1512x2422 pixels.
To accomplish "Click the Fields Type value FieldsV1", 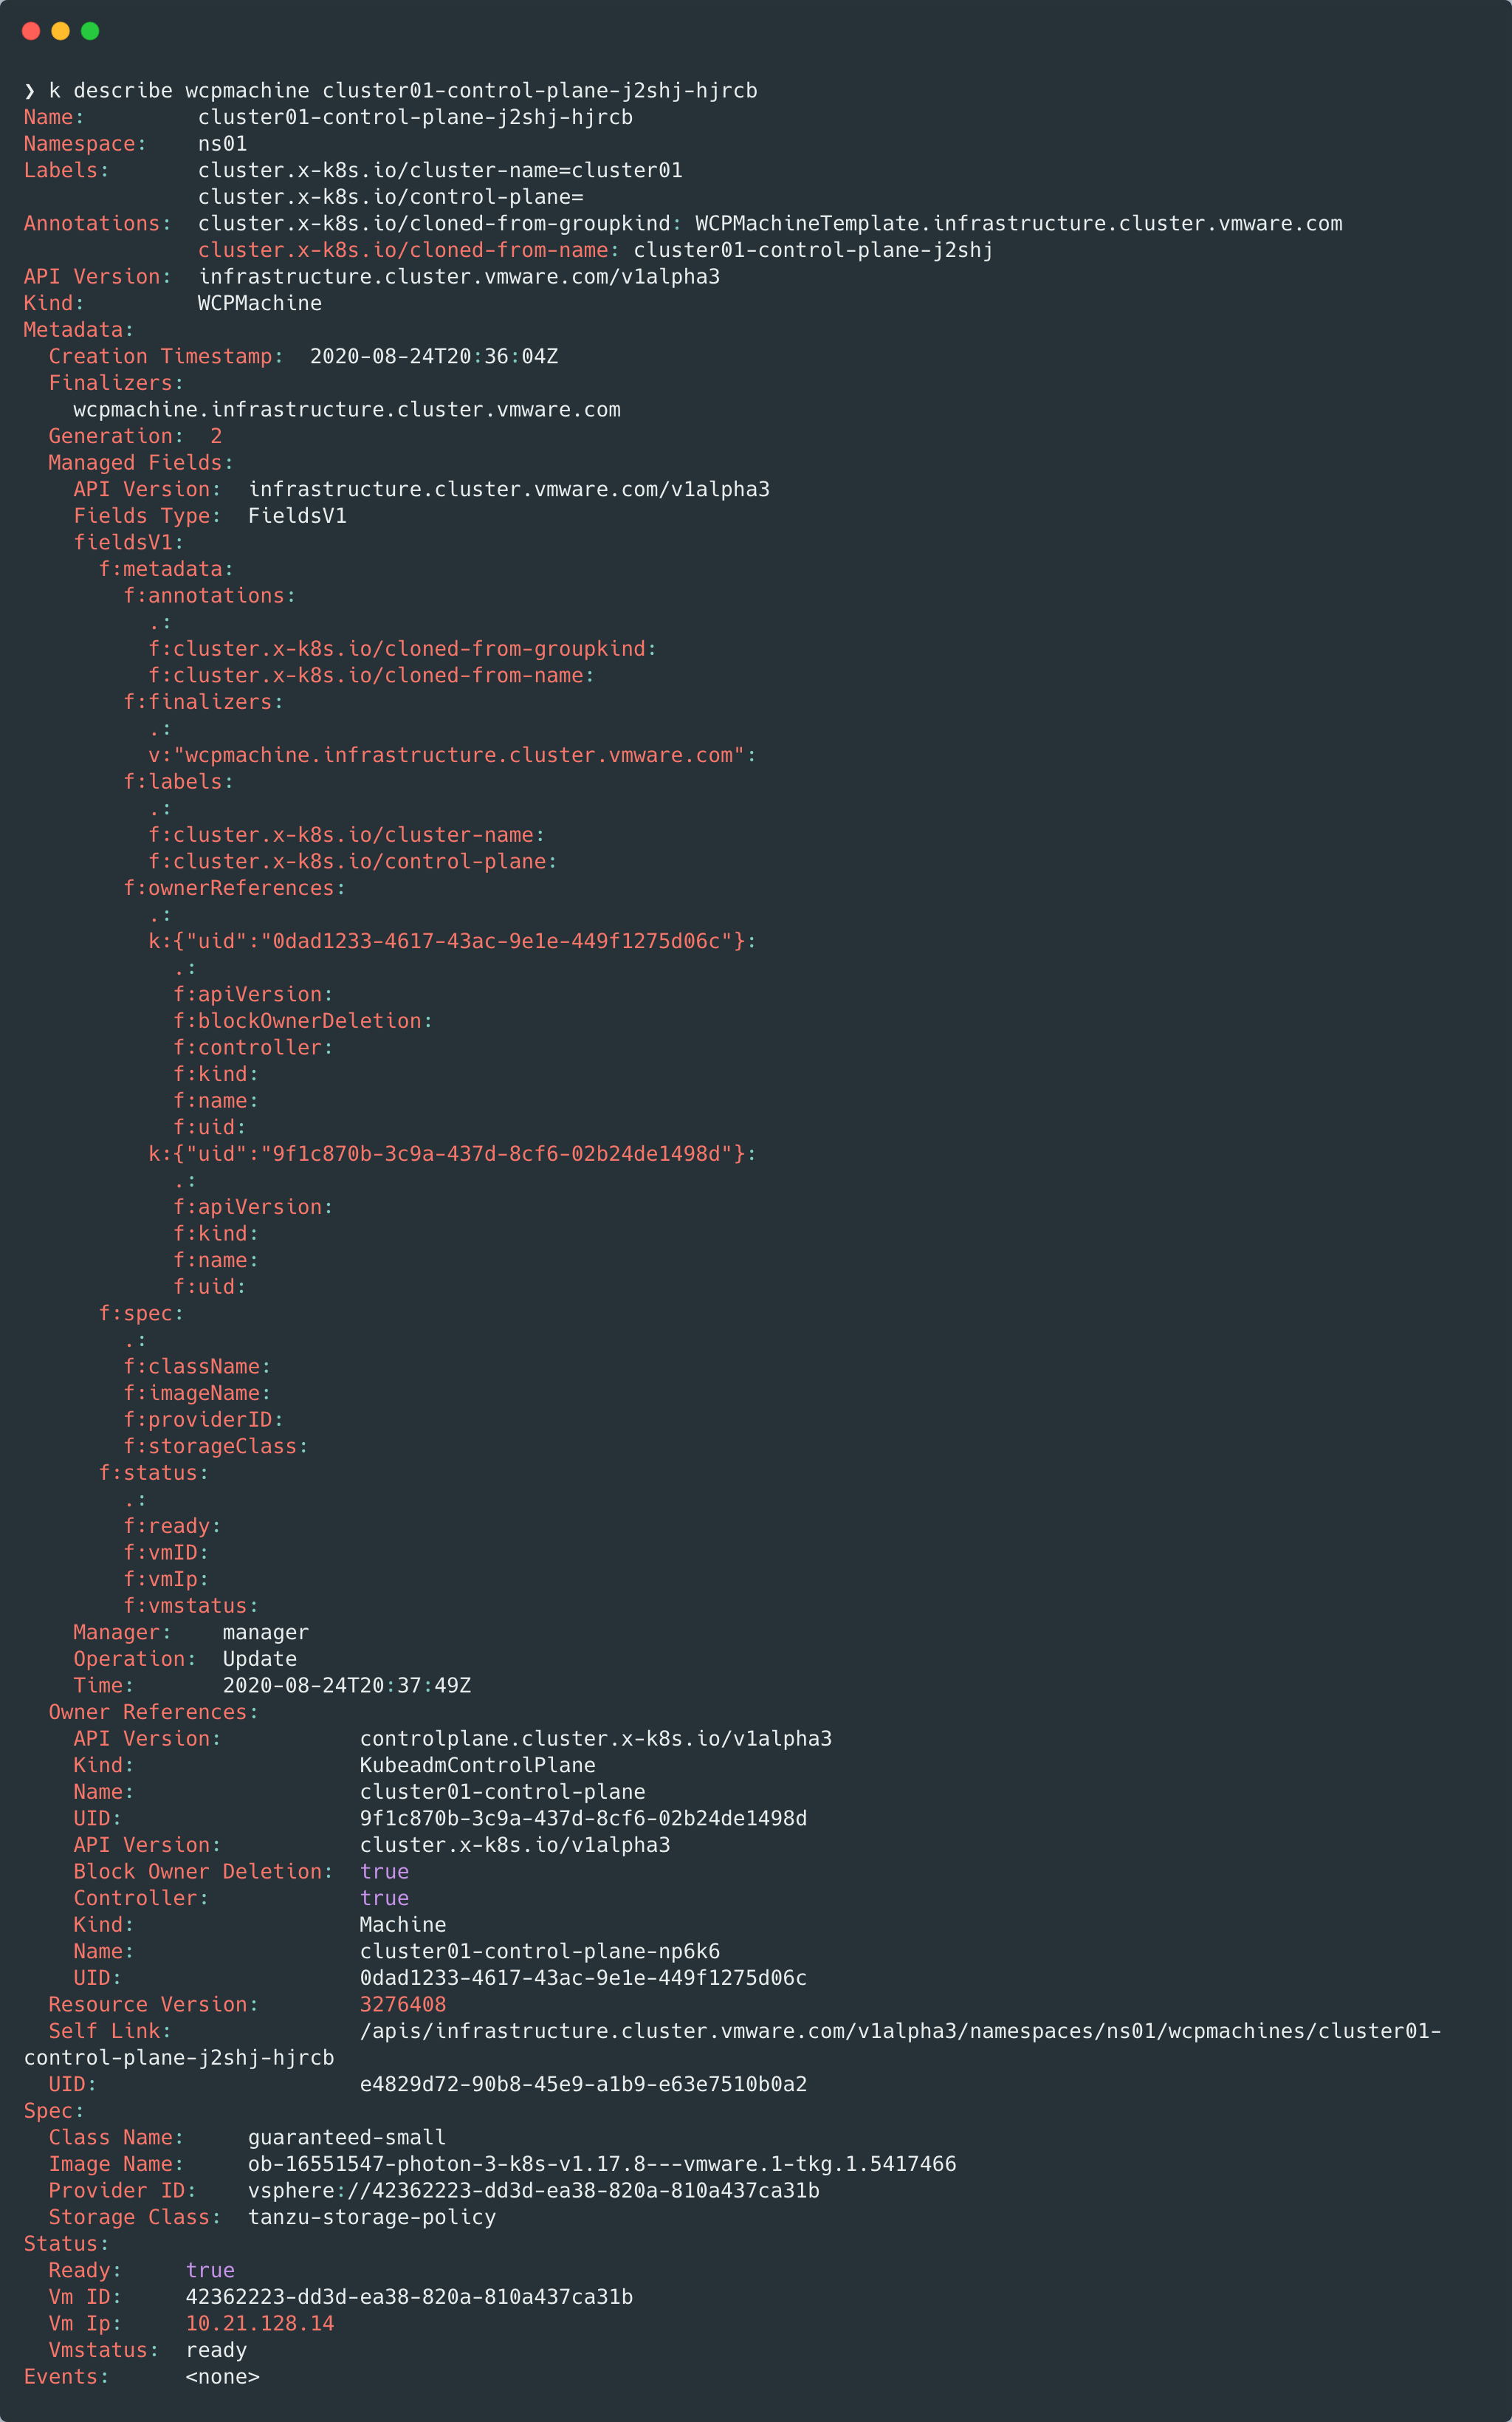I will point(297,516).
